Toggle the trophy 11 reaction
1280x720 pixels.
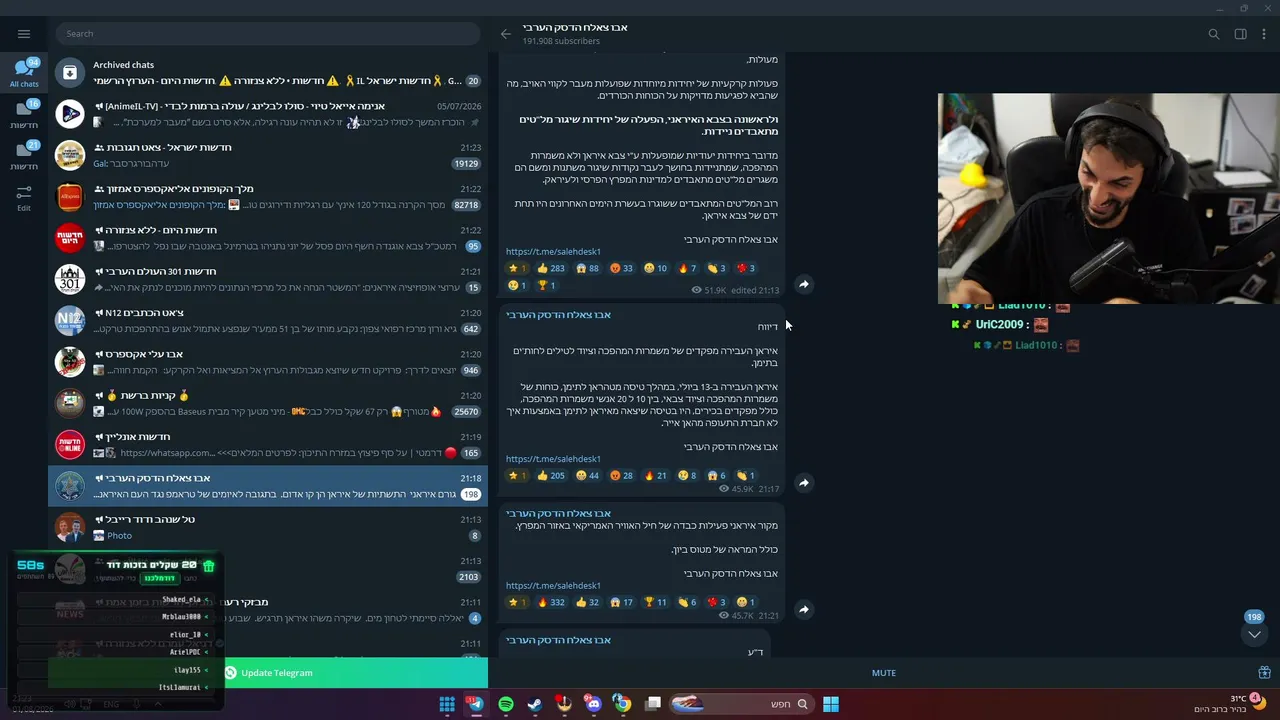click(x=655, y=602)
